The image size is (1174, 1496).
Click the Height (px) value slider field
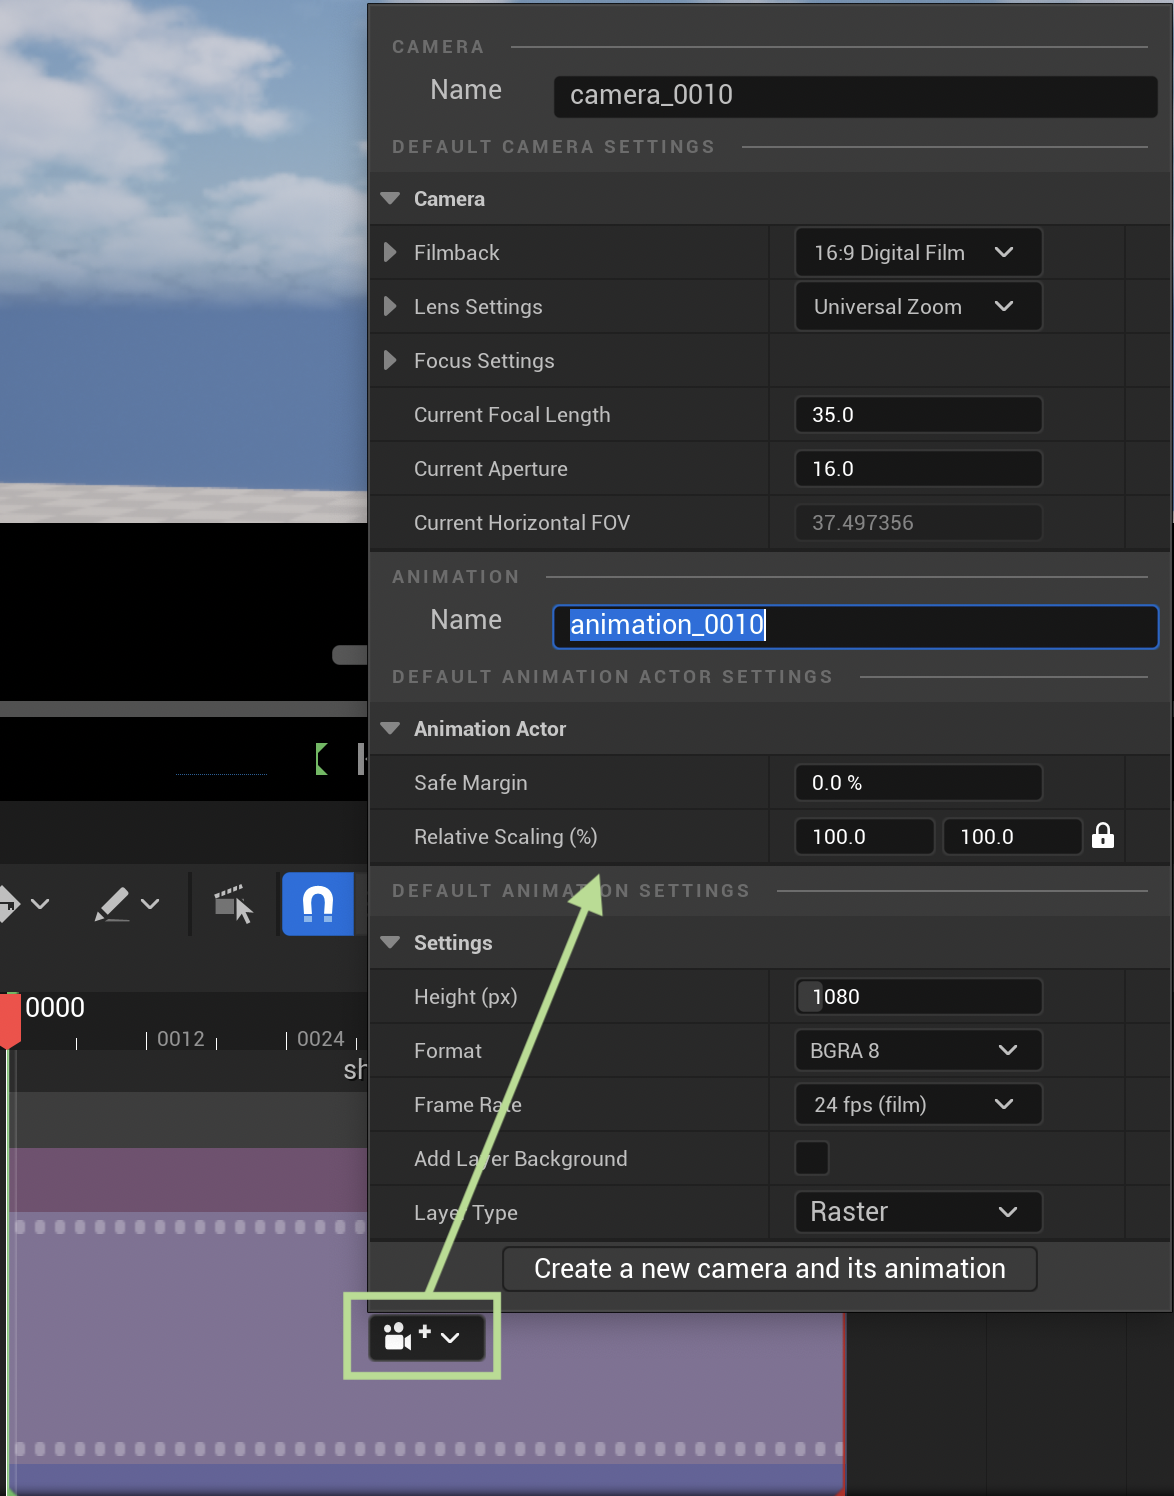917,997
